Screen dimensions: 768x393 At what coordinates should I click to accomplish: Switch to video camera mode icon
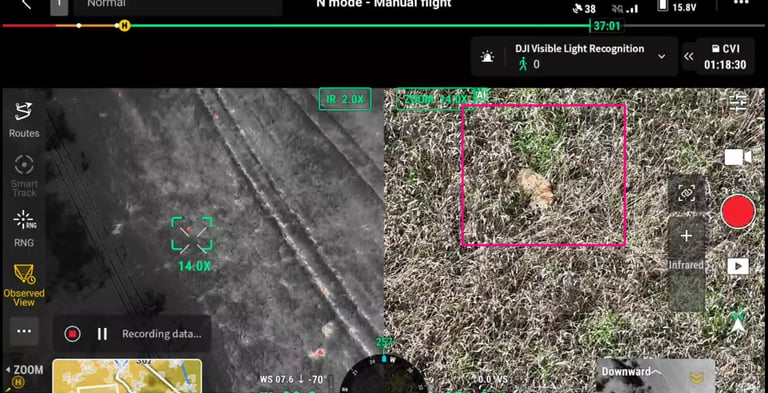point(738,157)
